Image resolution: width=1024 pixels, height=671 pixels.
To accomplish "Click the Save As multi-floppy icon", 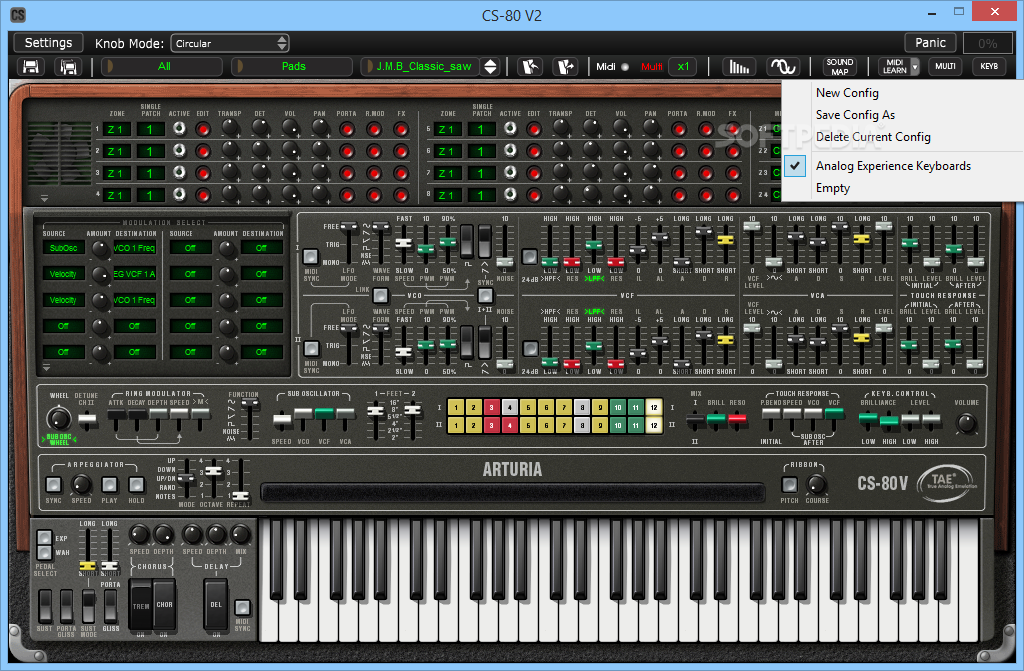I will click(69, 67).
